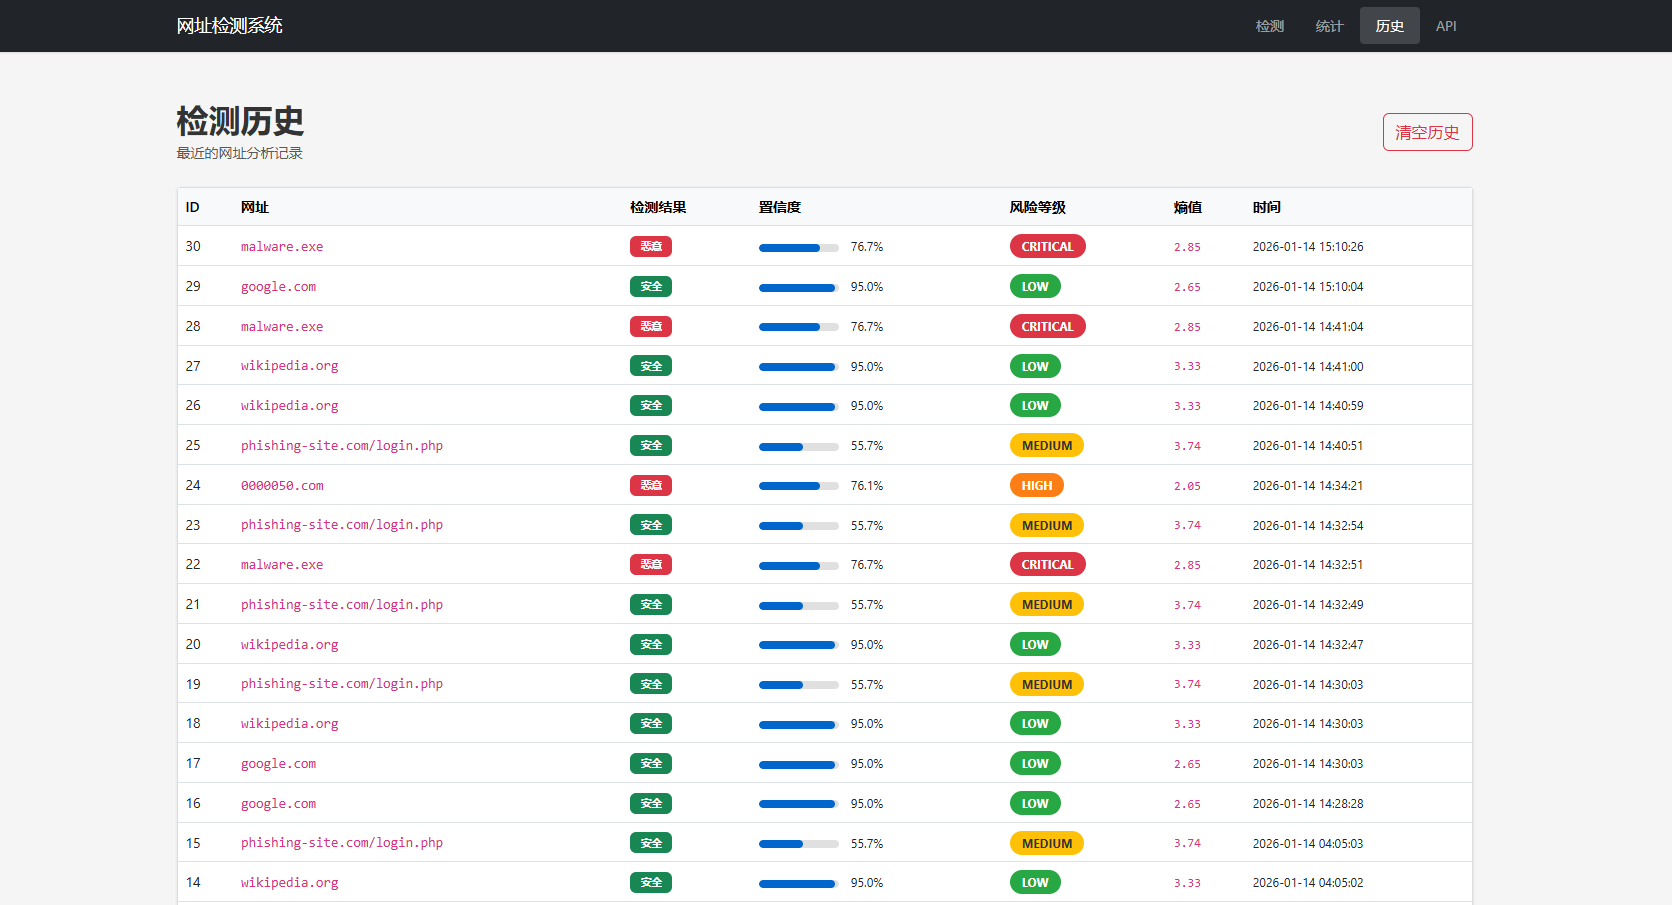This screenshot has width=1672, height=905.
Task: Click the confidence bar in row 24
Action: 799,486
